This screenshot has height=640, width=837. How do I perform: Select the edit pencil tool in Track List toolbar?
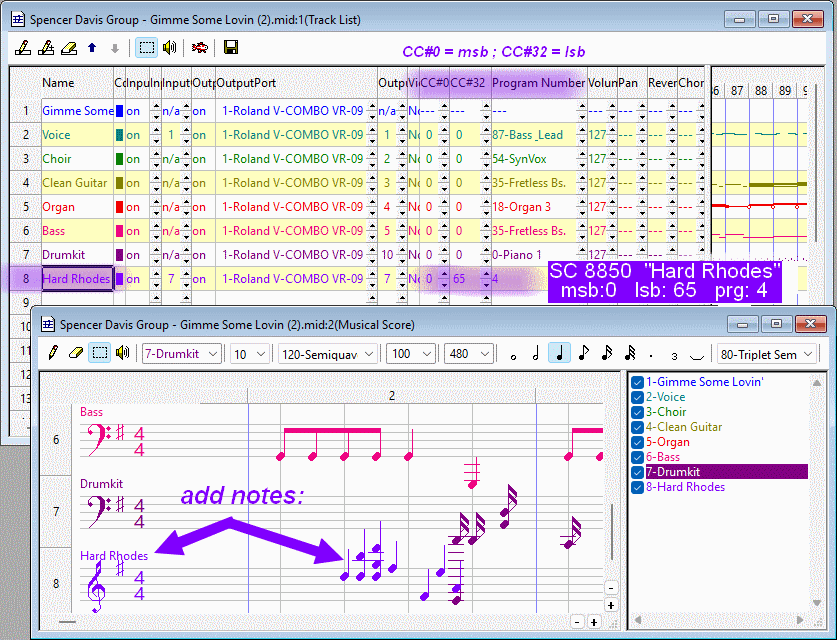[23, 48]
